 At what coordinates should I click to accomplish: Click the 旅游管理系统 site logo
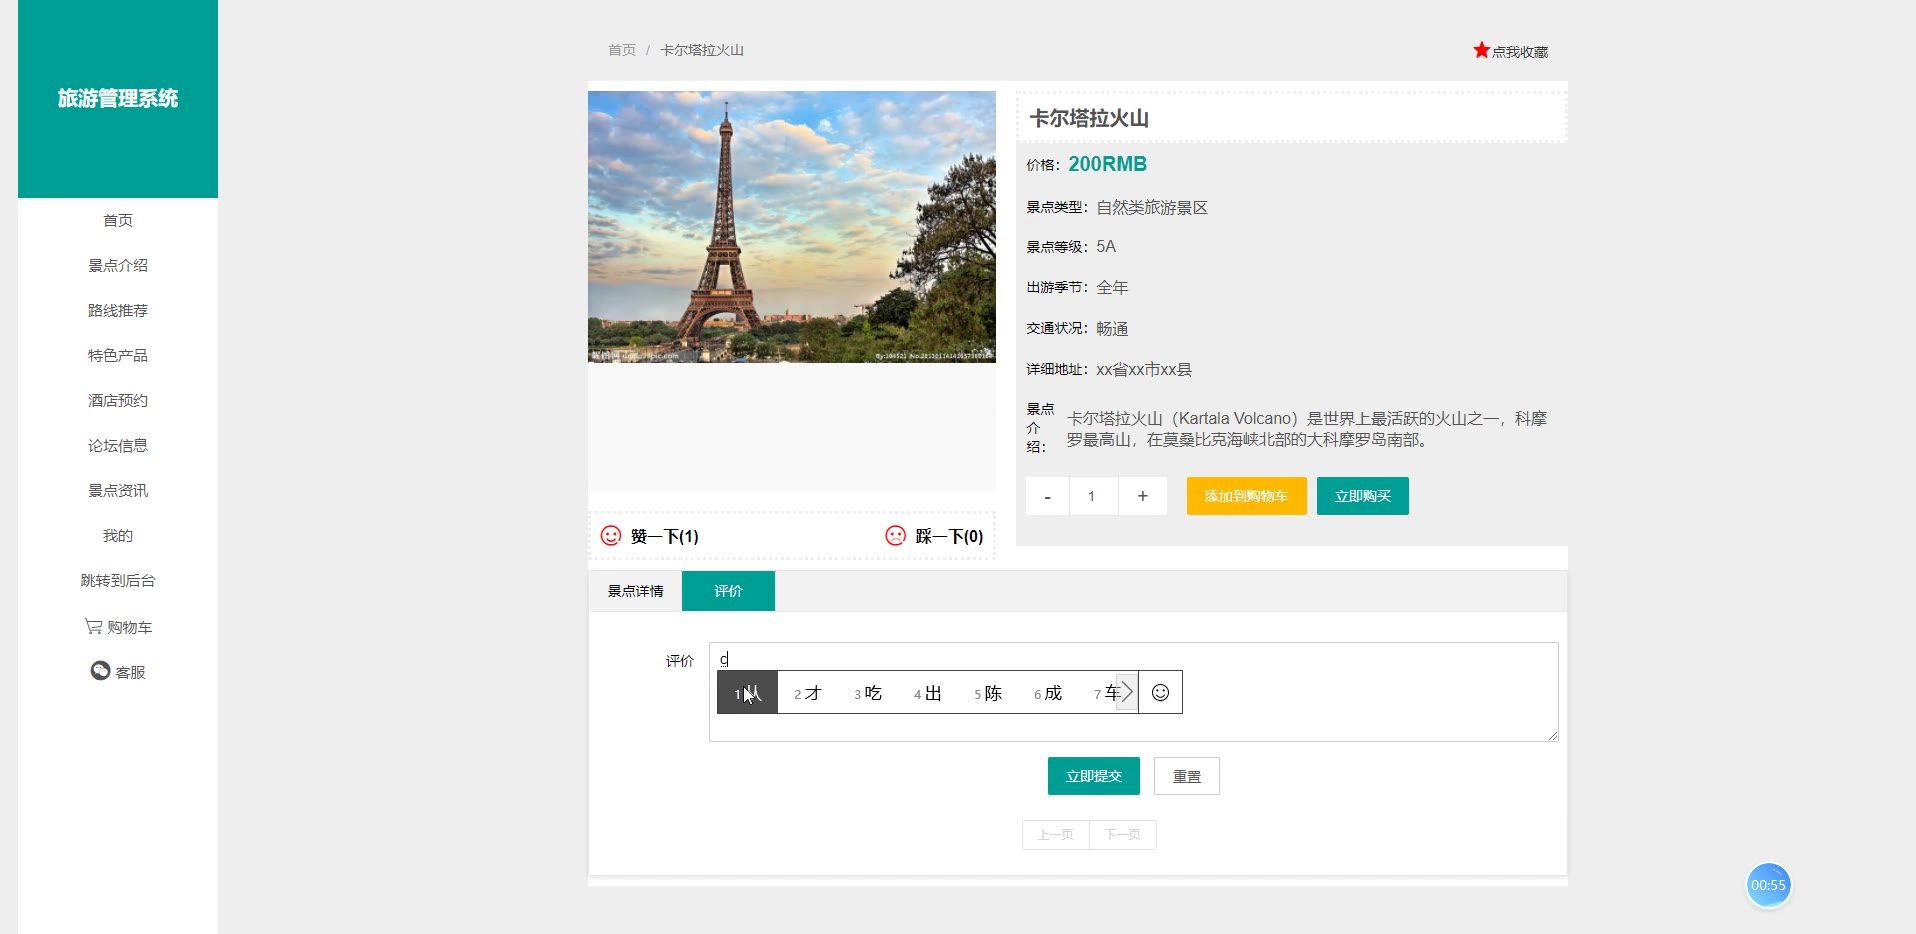pos(118,98)
